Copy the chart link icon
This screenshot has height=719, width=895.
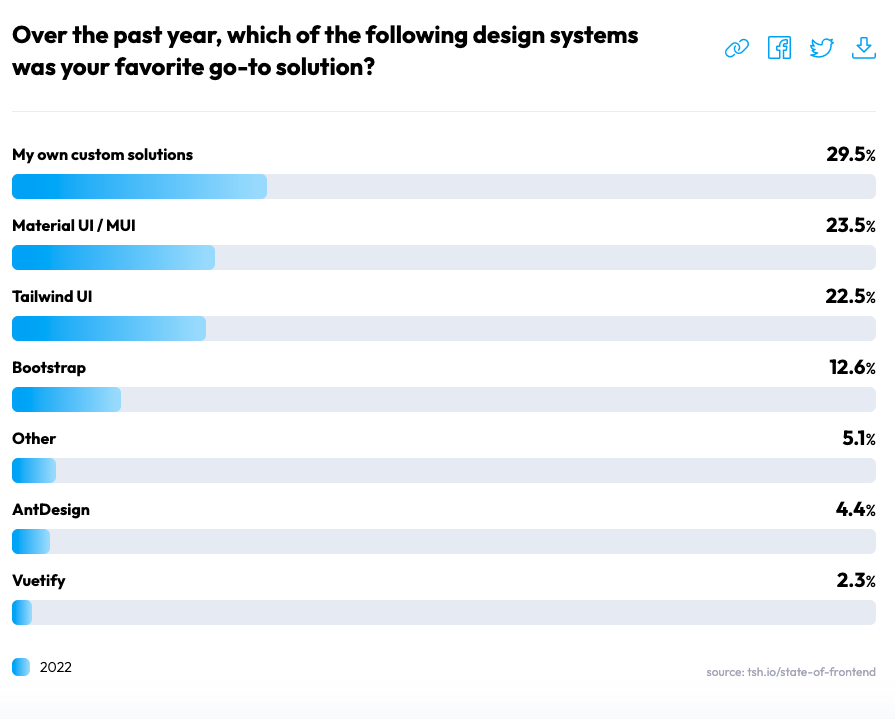(737, 48)
